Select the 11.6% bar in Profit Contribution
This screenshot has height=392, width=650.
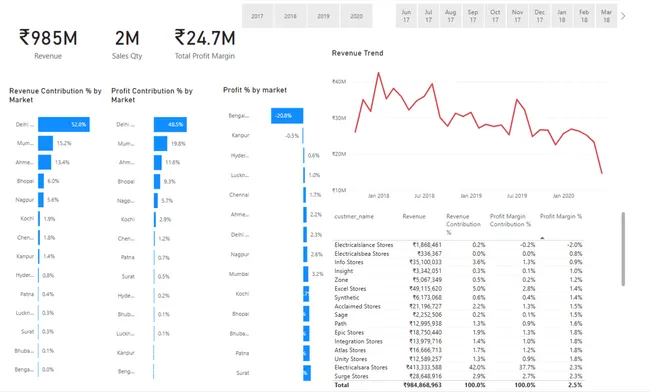coord(158,162)
